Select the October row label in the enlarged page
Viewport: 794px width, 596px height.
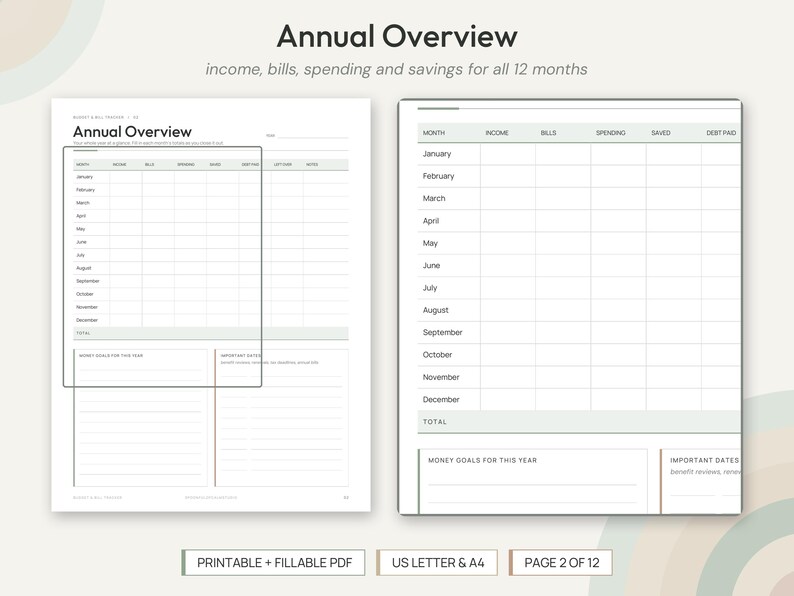click(438, 354)
